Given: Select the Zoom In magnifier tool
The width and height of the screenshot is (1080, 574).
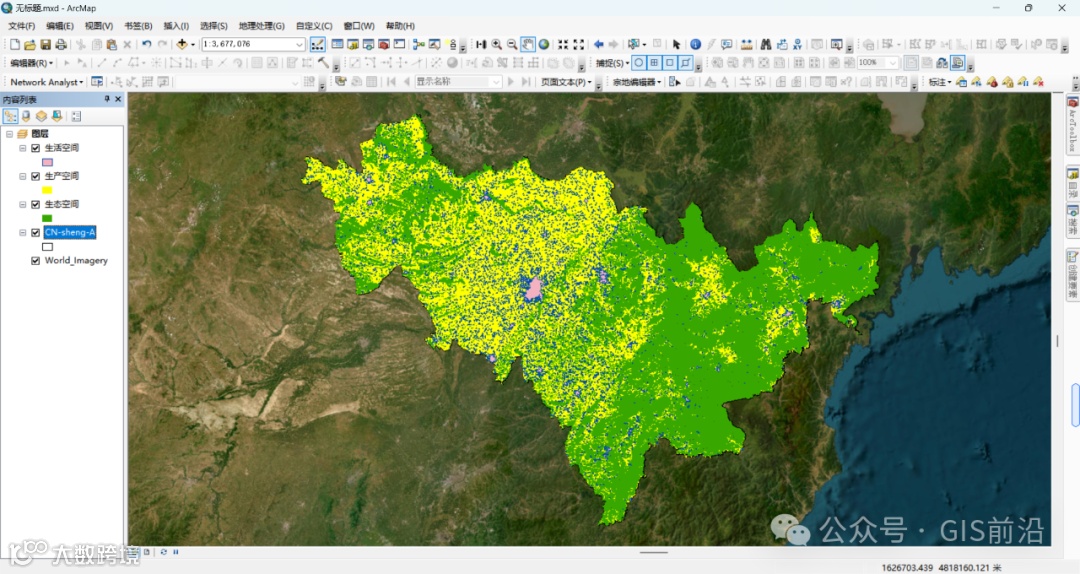Looking at the screenshot, I should click(x=497, y=44).
